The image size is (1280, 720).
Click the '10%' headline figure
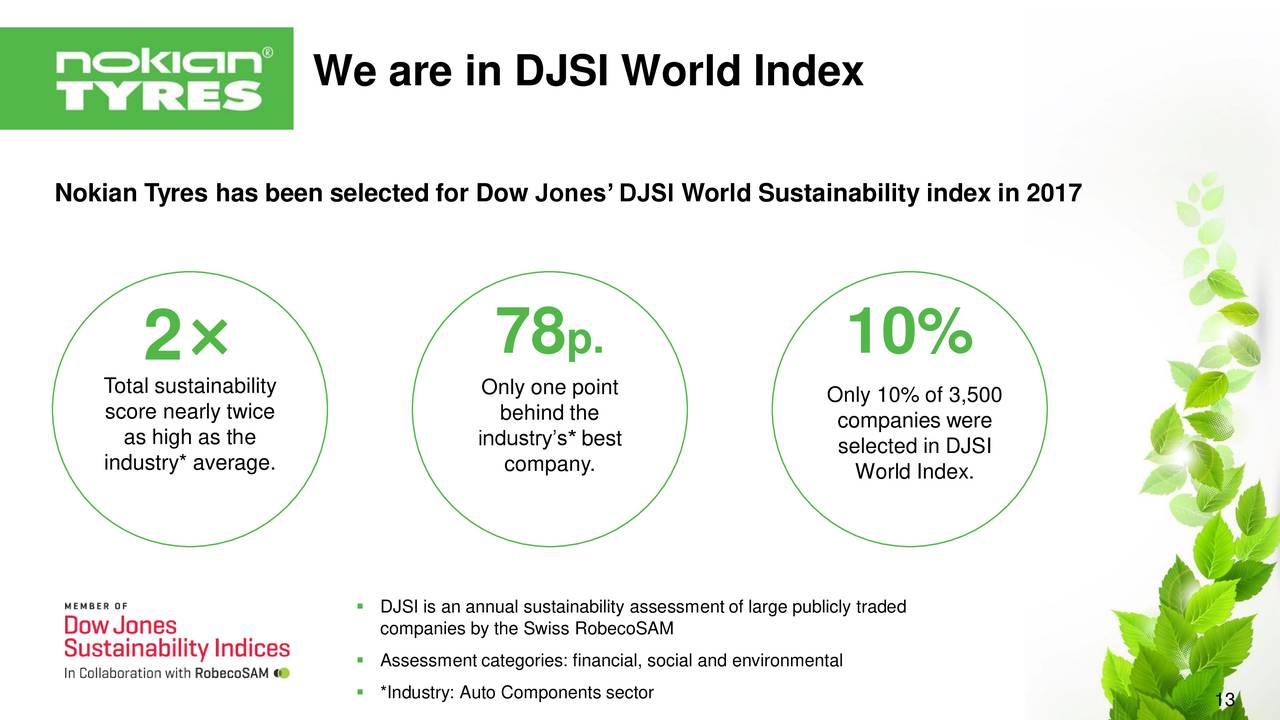pyautogui.click(x=909, y=332)
